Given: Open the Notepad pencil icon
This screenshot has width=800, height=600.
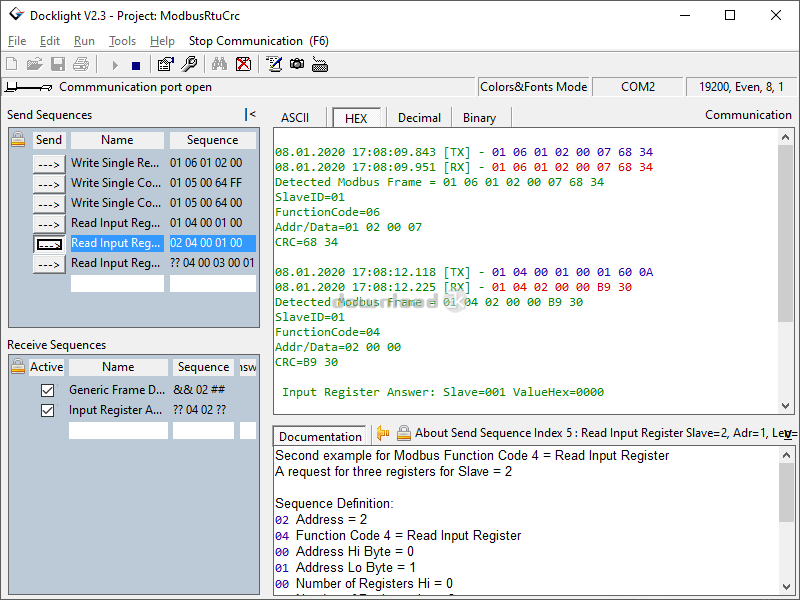Looking at the screenshot, I should tap(274, 64).
